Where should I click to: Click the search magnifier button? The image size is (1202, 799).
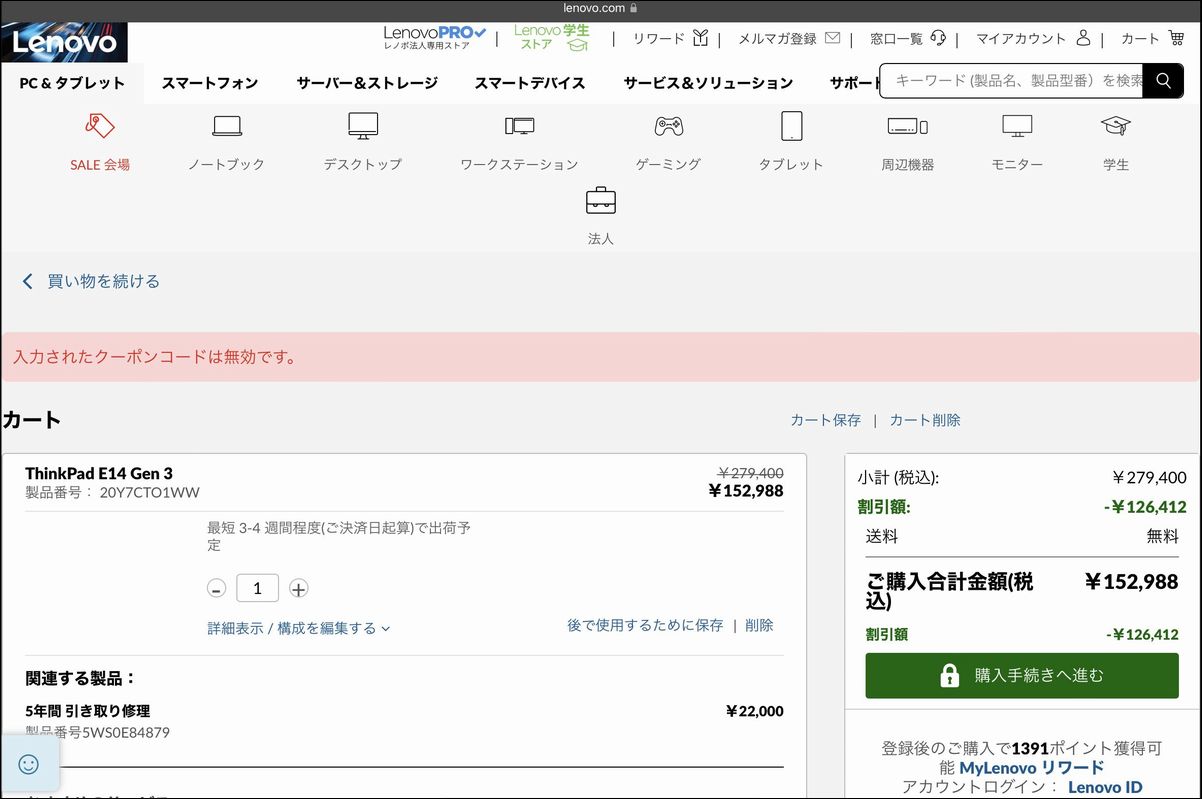click(x=1163, y=80)
